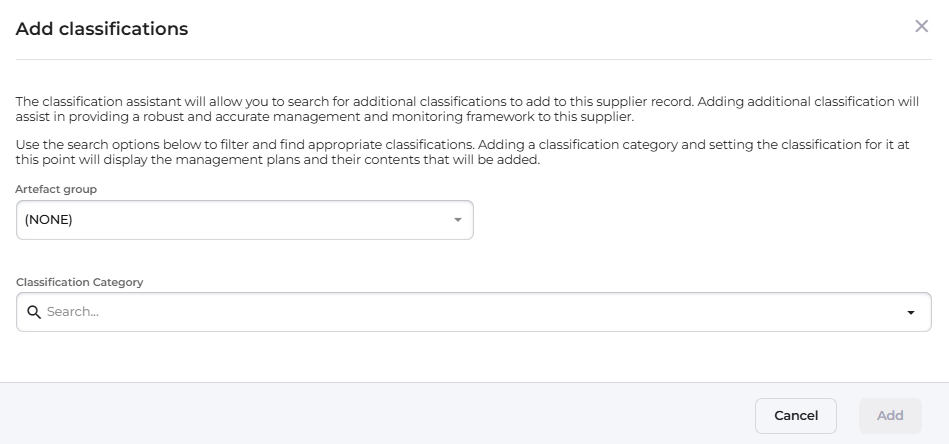This screenshot has width=949, height=444.
Task: Click the empty middle of Artefact group box
Action: [x=250, y=220]
